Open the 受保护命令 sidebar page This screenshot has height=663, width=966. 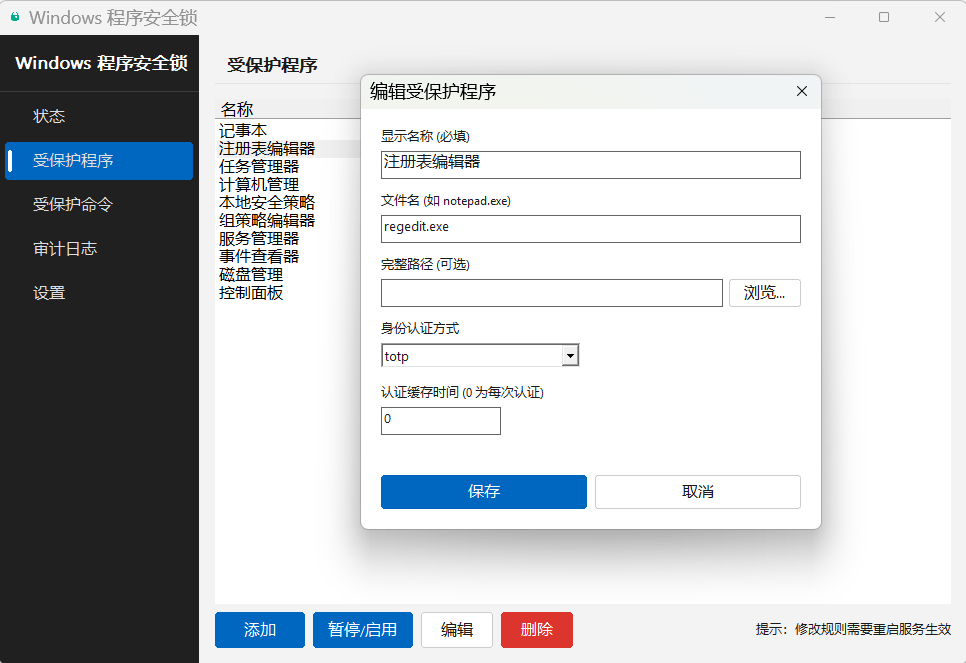pos(74,205)
